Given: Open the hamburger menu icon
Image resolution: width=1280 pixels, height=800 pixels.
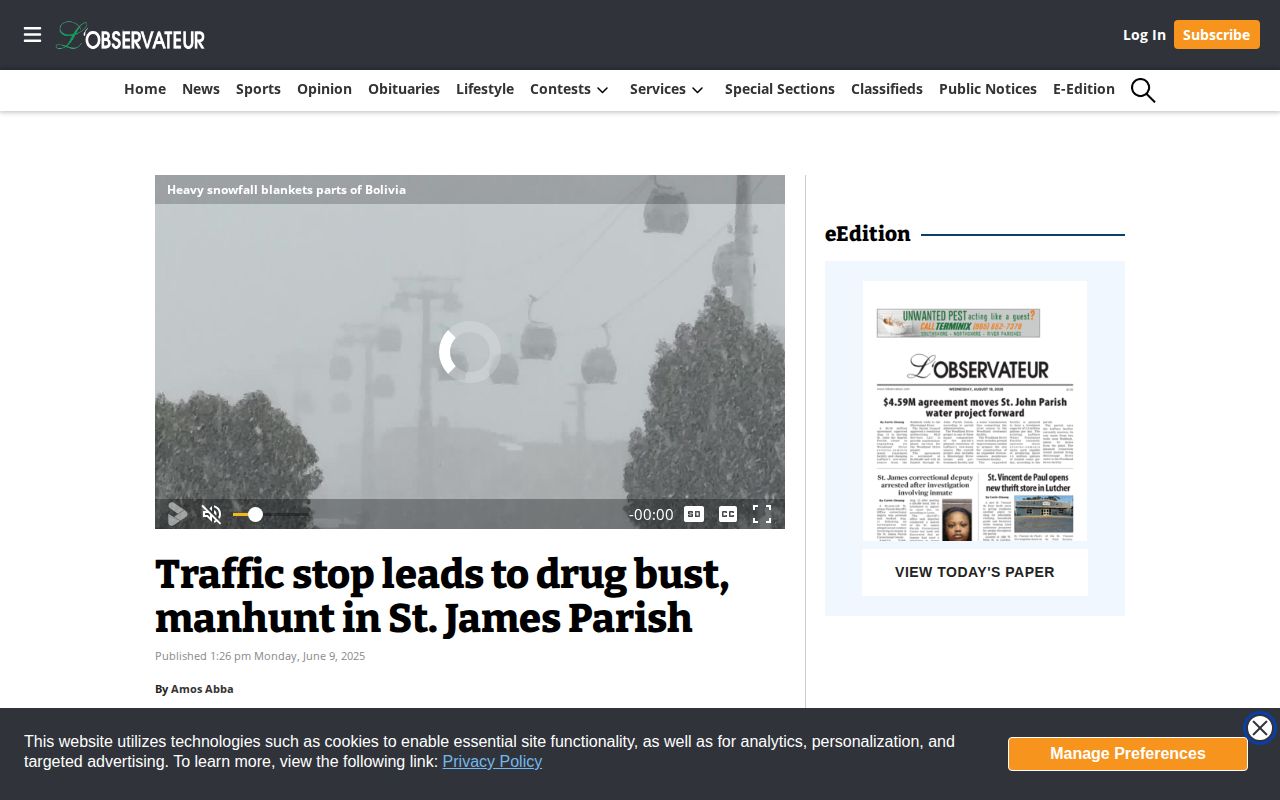Looking at the screenshot, I should (33, 35).
